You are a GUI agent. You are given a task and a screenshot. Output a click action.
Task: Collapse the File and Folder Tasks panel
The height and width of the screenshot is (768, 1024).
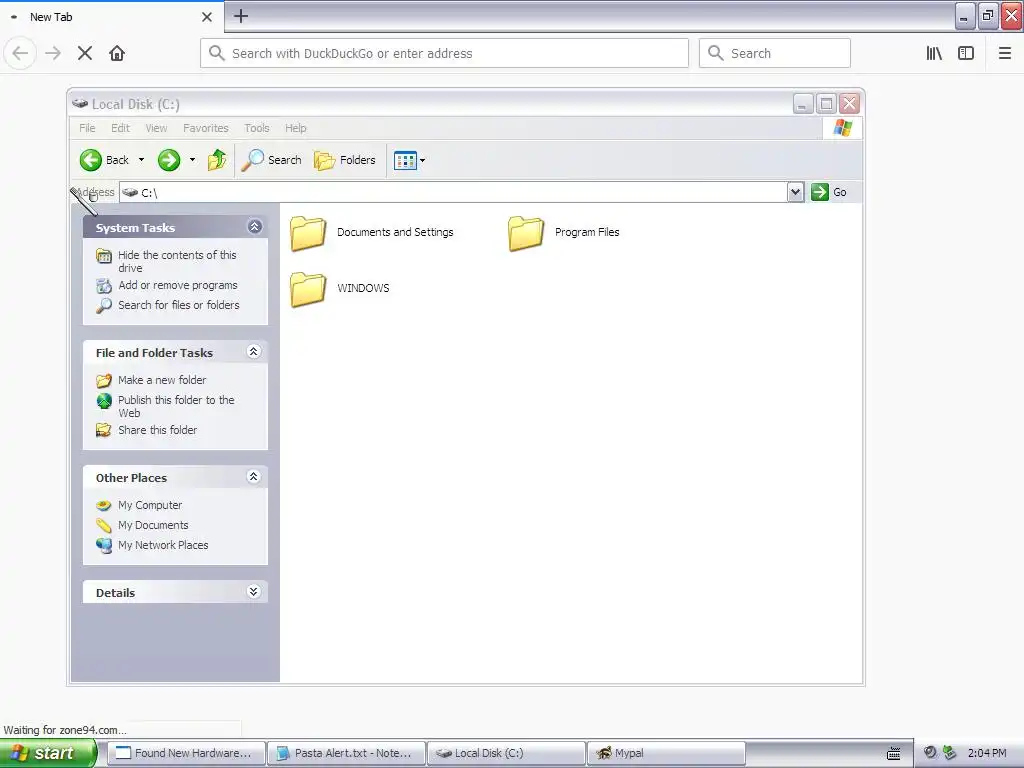(x=254, y=352)
